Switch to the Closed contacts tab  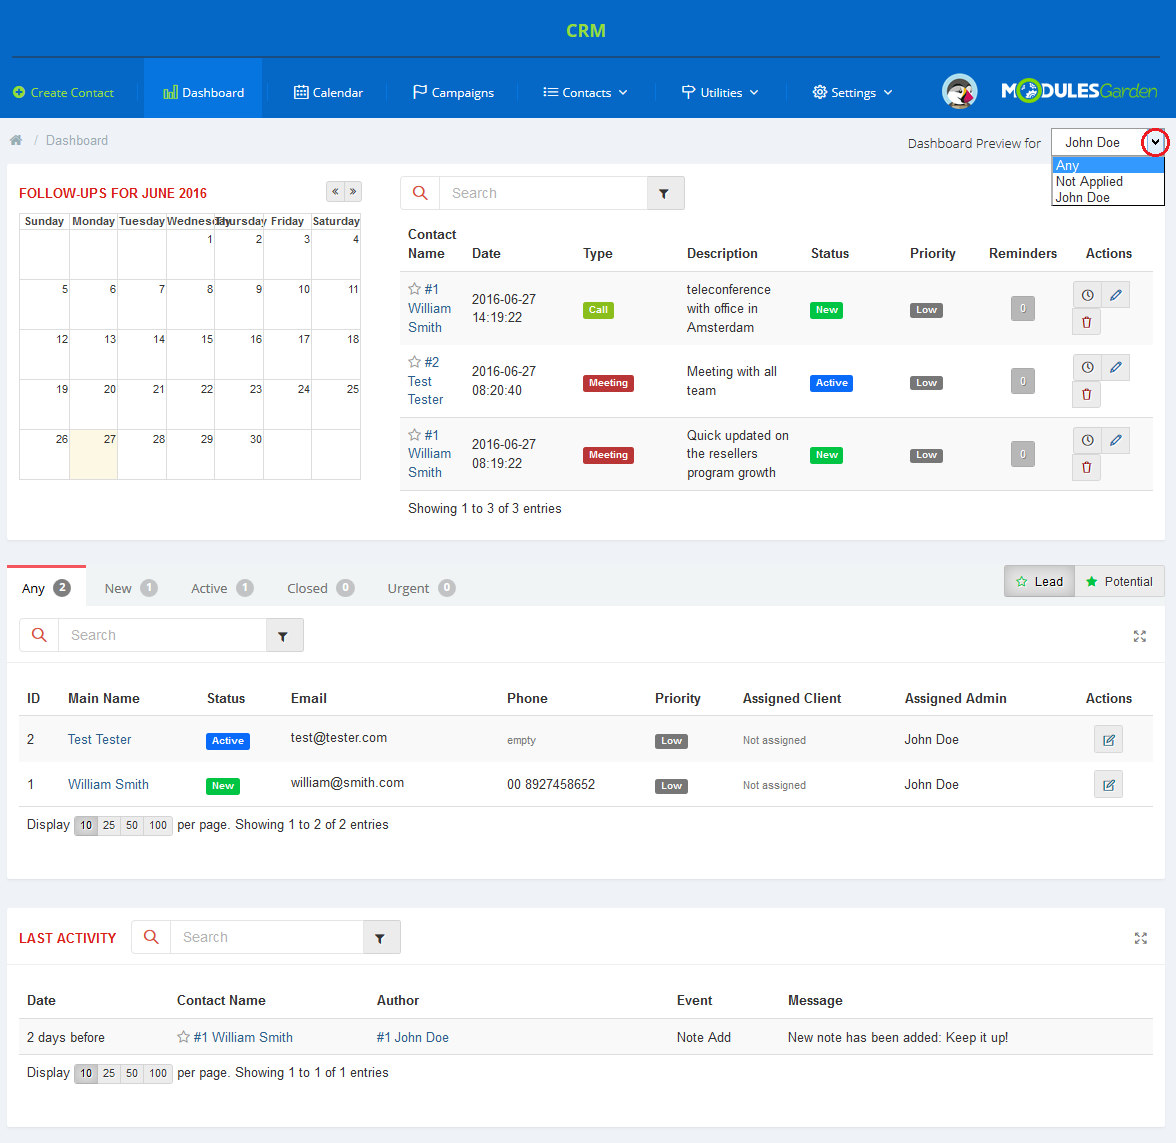pyautogui.click(x=320, y=588)
